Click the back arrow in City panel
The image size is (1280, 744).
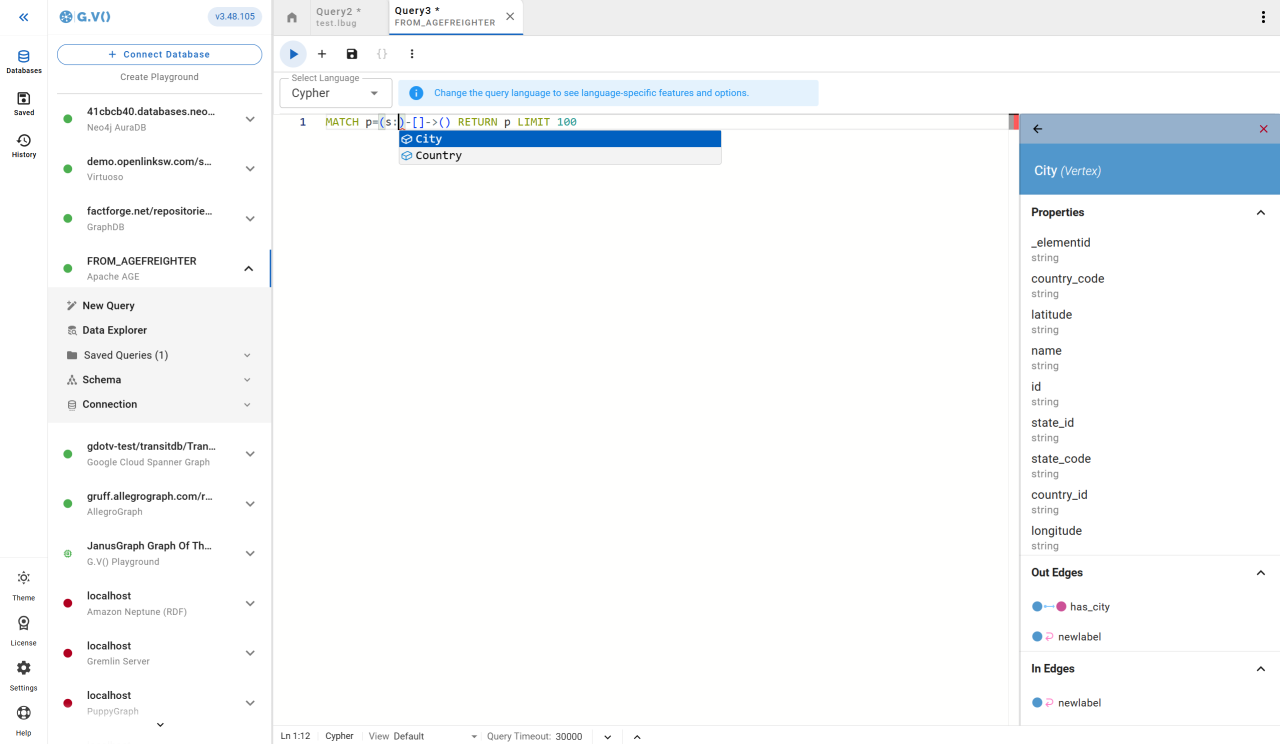[1037, 129]
